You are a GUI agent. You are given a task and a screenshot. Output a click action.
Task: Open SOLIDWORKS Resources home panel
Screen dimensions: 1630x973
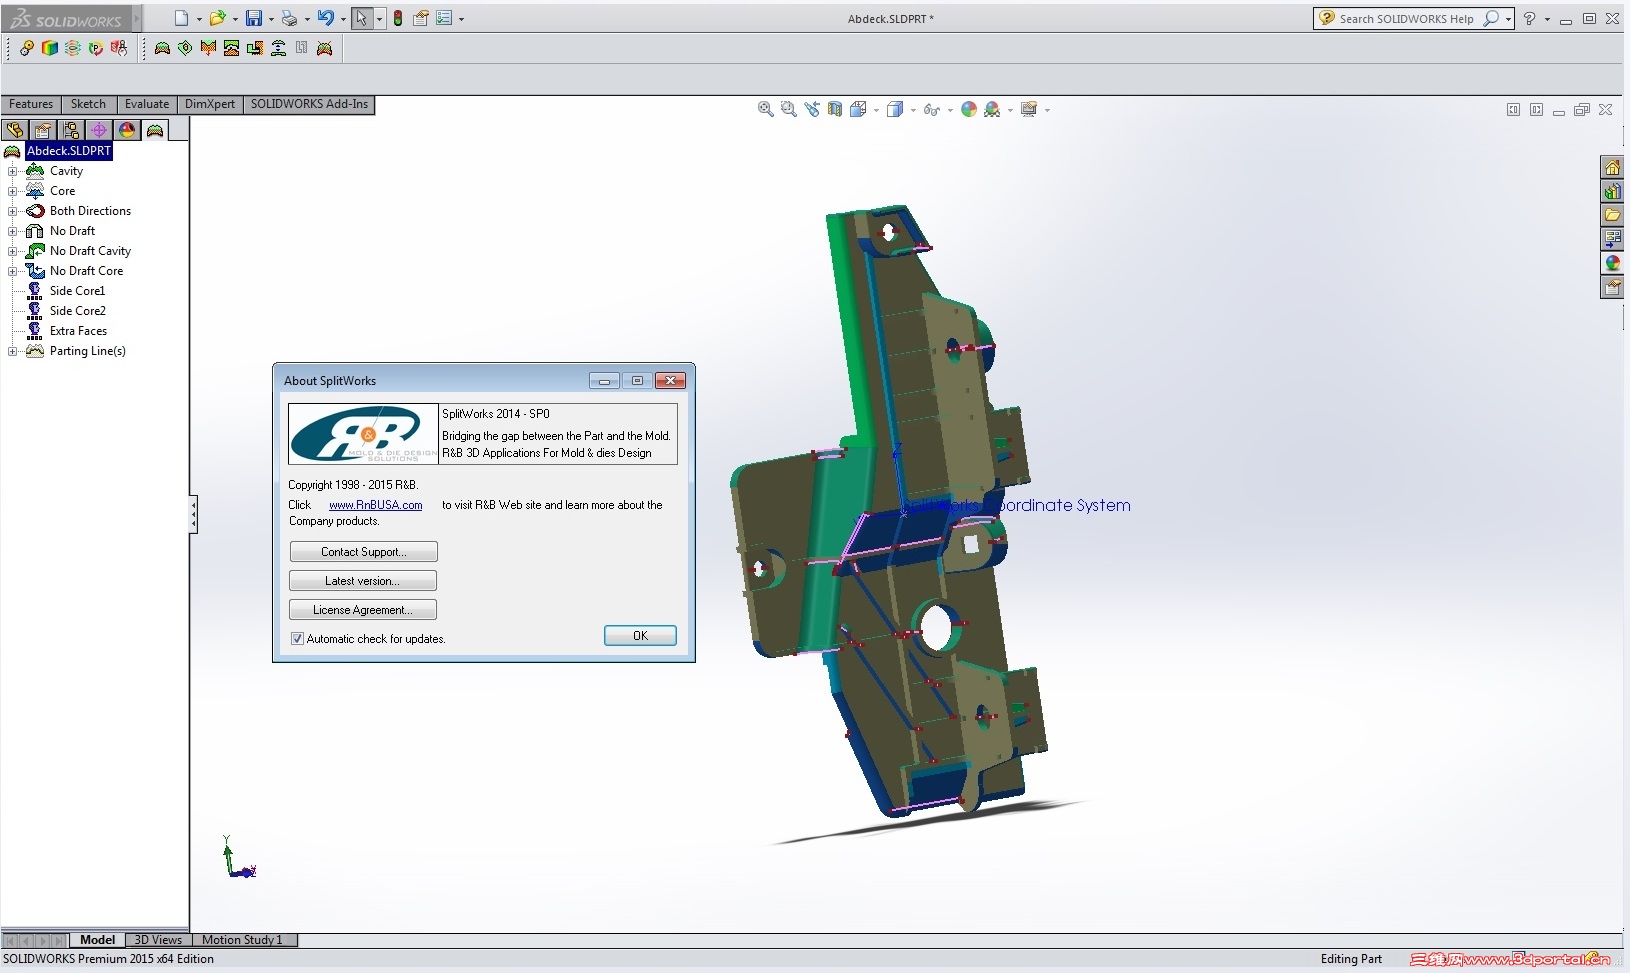point(1613,168)
